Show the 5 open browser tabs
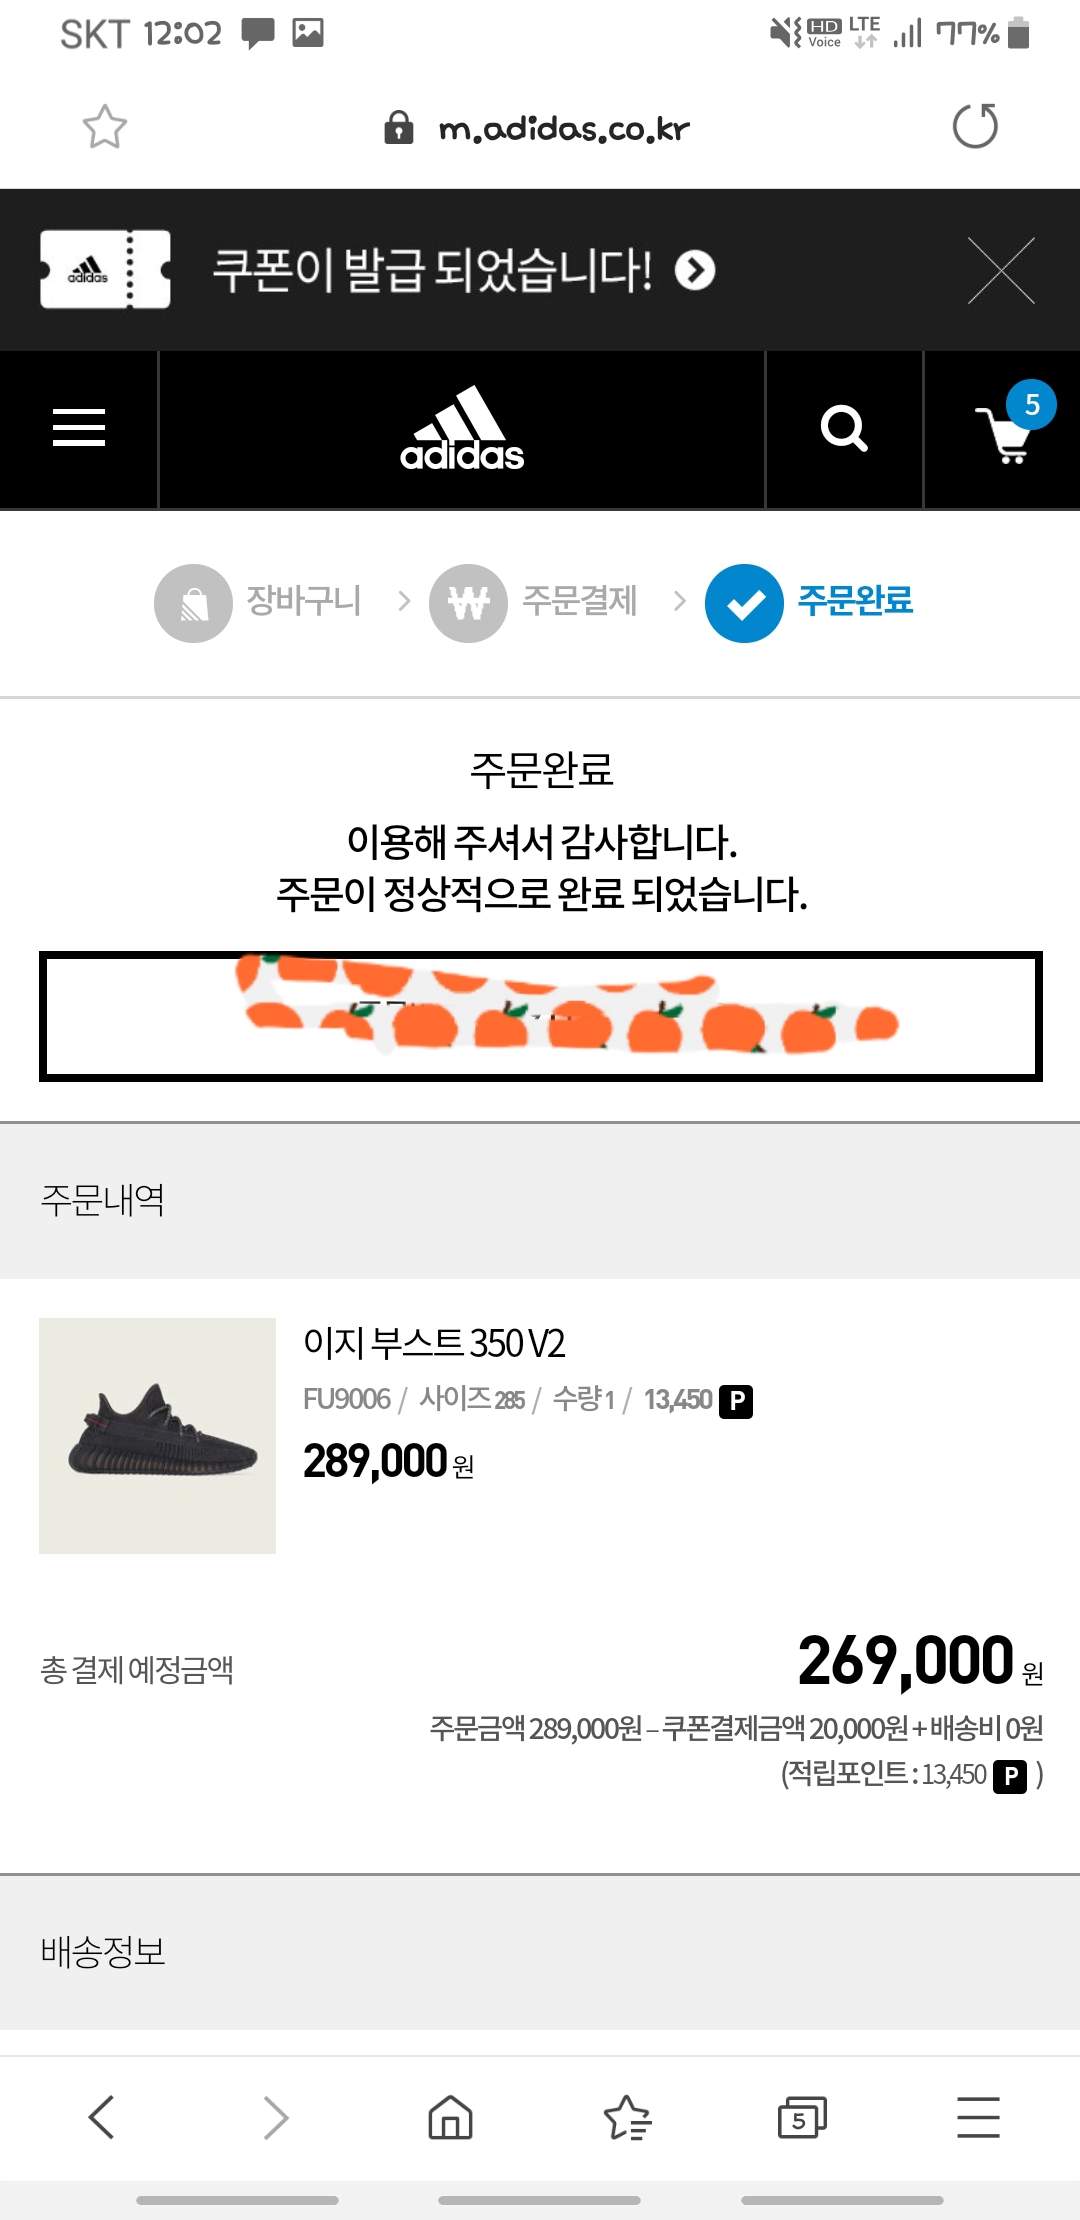Image resolution: width=1080 pixels, height=2220 pixels. [802, 2117]
